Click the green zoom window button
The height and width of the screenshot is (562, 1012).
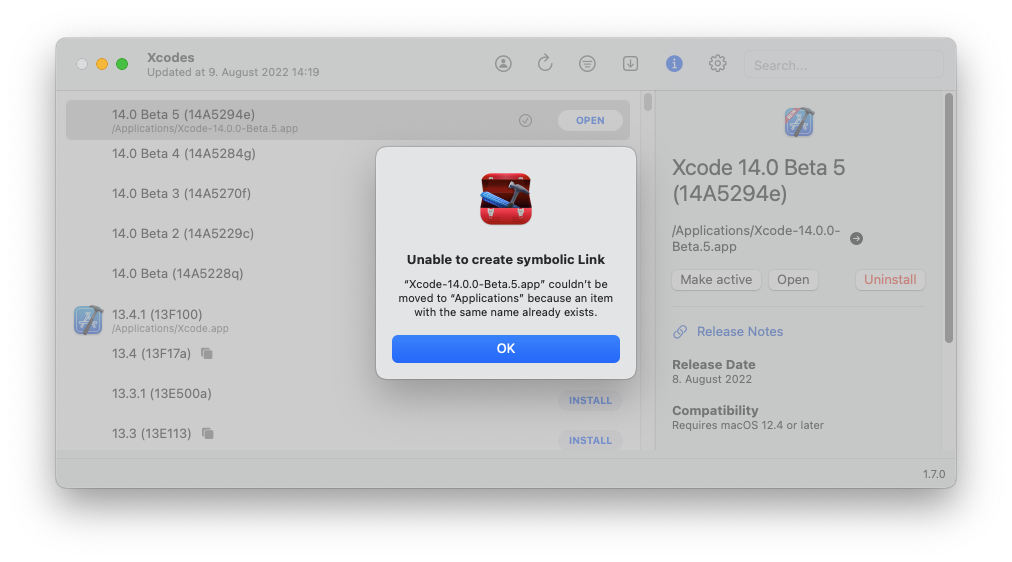[122, 64]
